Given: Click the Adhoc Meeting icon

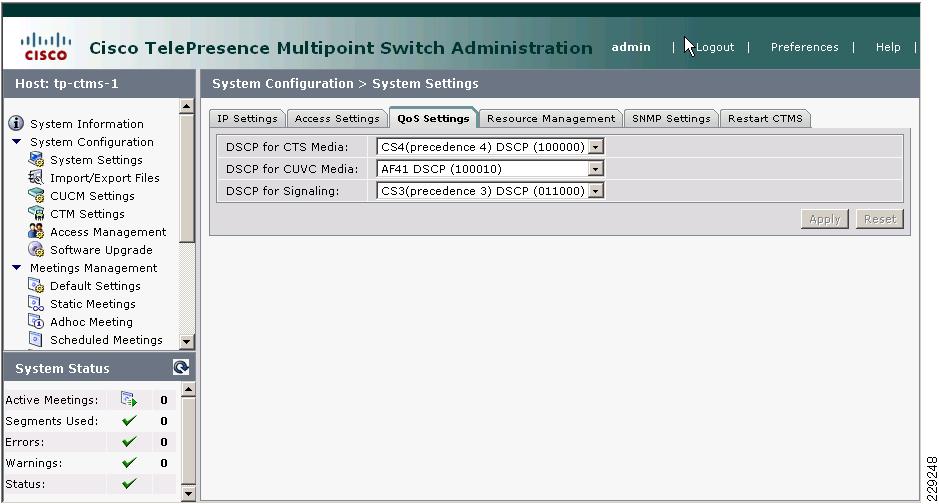Looking at the screenshot, I should (x=36, y=321).
